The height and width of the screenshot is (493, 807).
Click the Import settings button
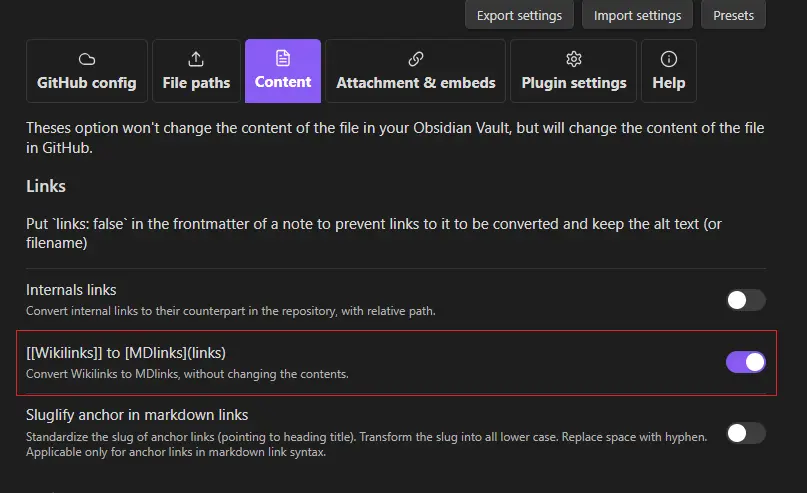point(637,15)
